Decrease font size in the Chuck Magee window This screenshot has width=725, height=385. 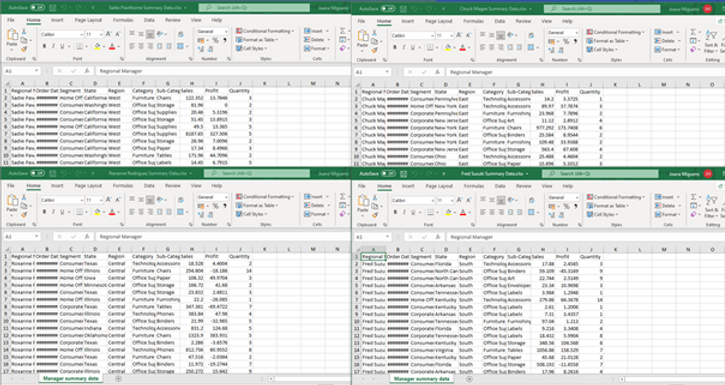[468, 35]
